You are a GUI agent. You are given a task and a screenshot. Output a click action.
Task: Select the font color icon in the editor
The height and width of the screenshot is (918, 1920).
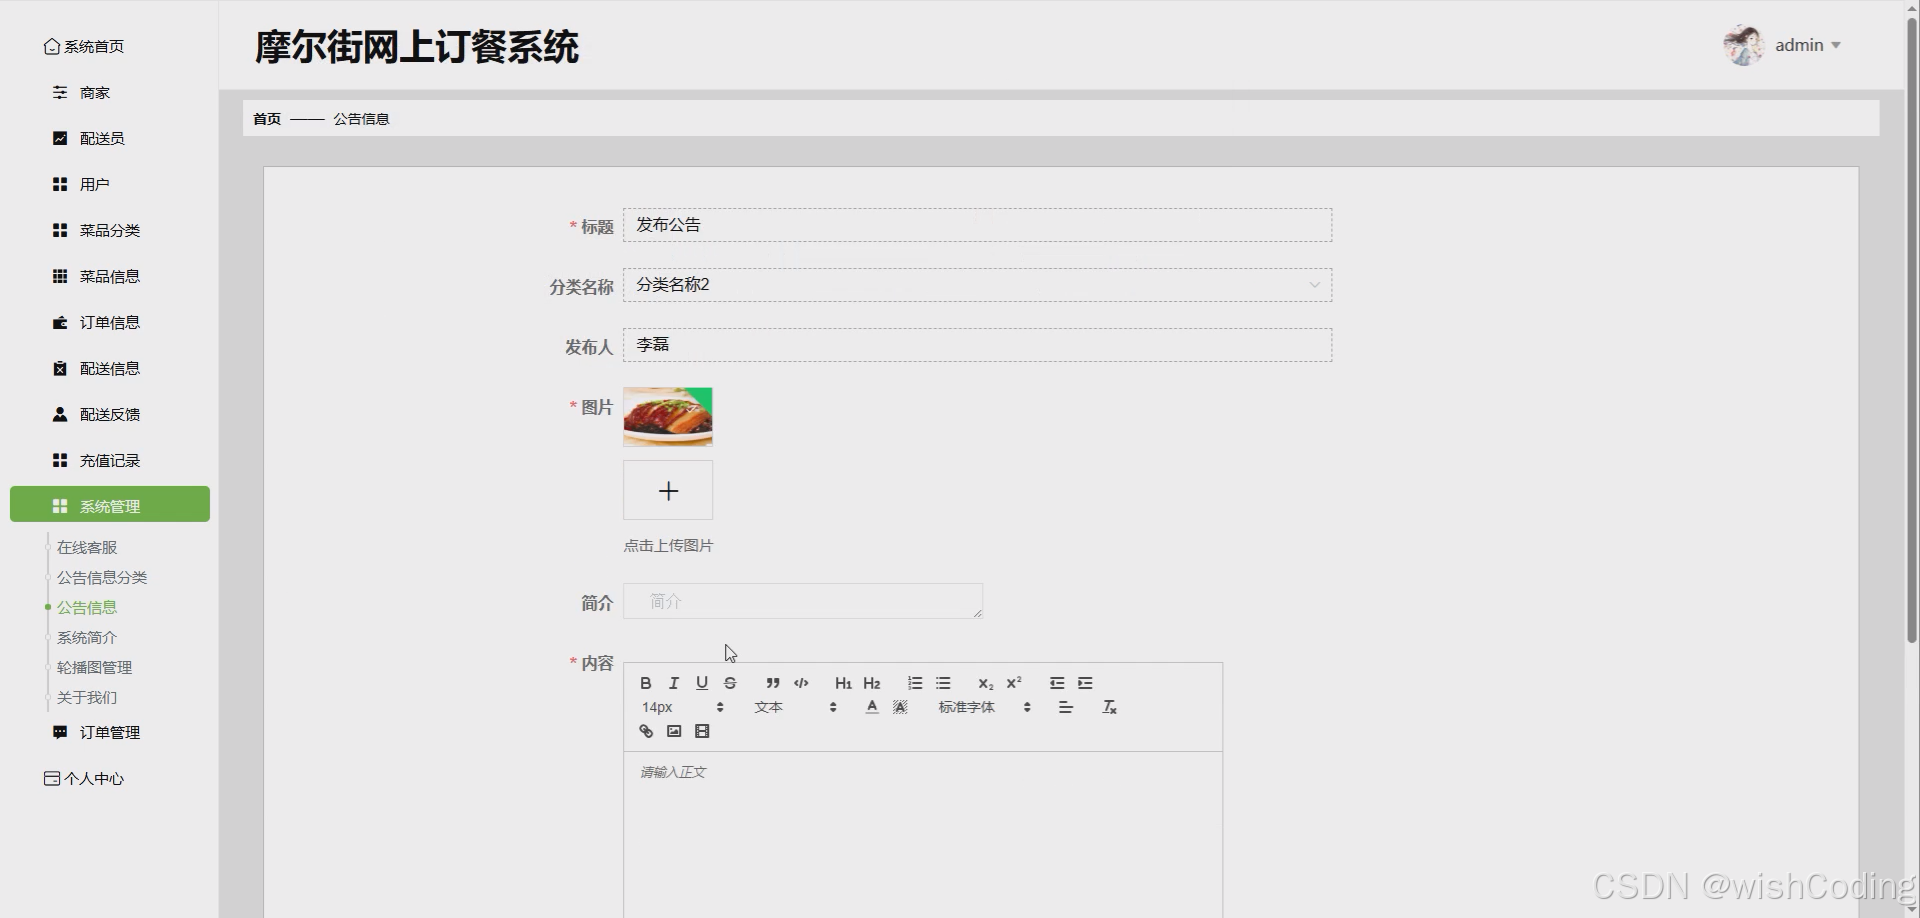(871, 706)
